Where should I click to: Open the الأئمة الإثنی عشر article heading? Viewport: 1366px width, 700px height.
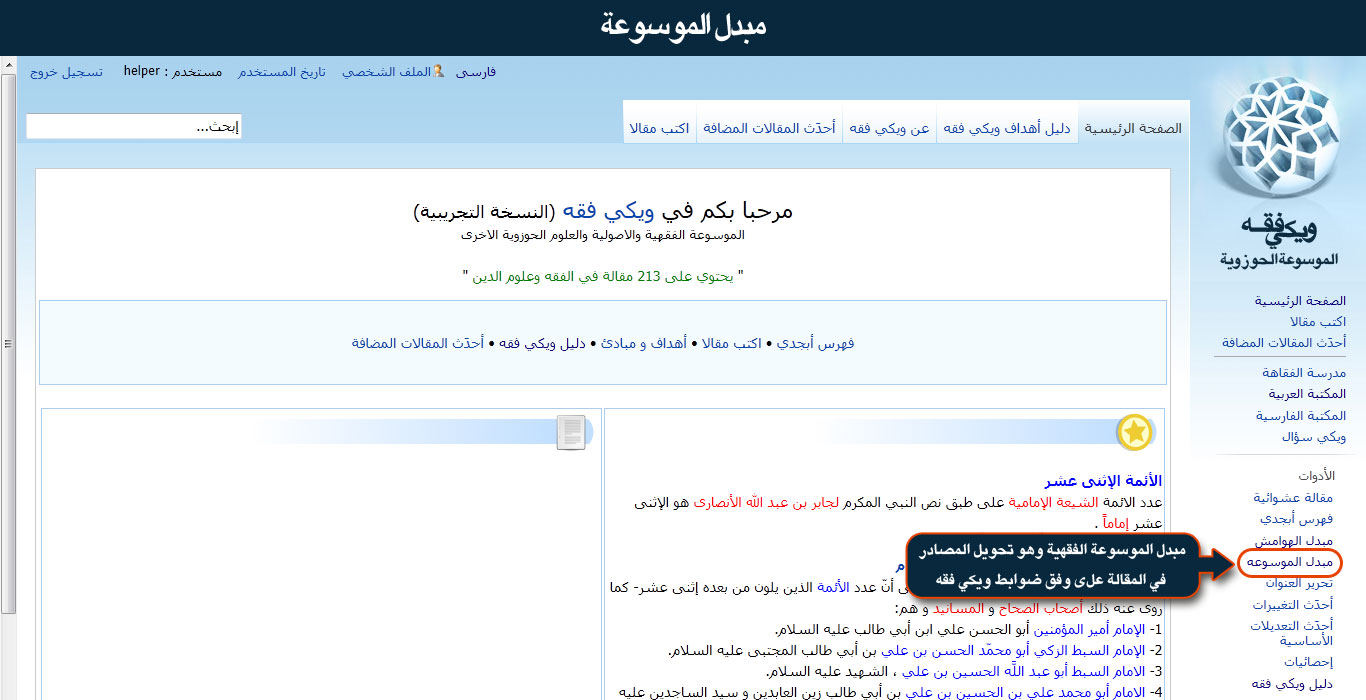1104,481
